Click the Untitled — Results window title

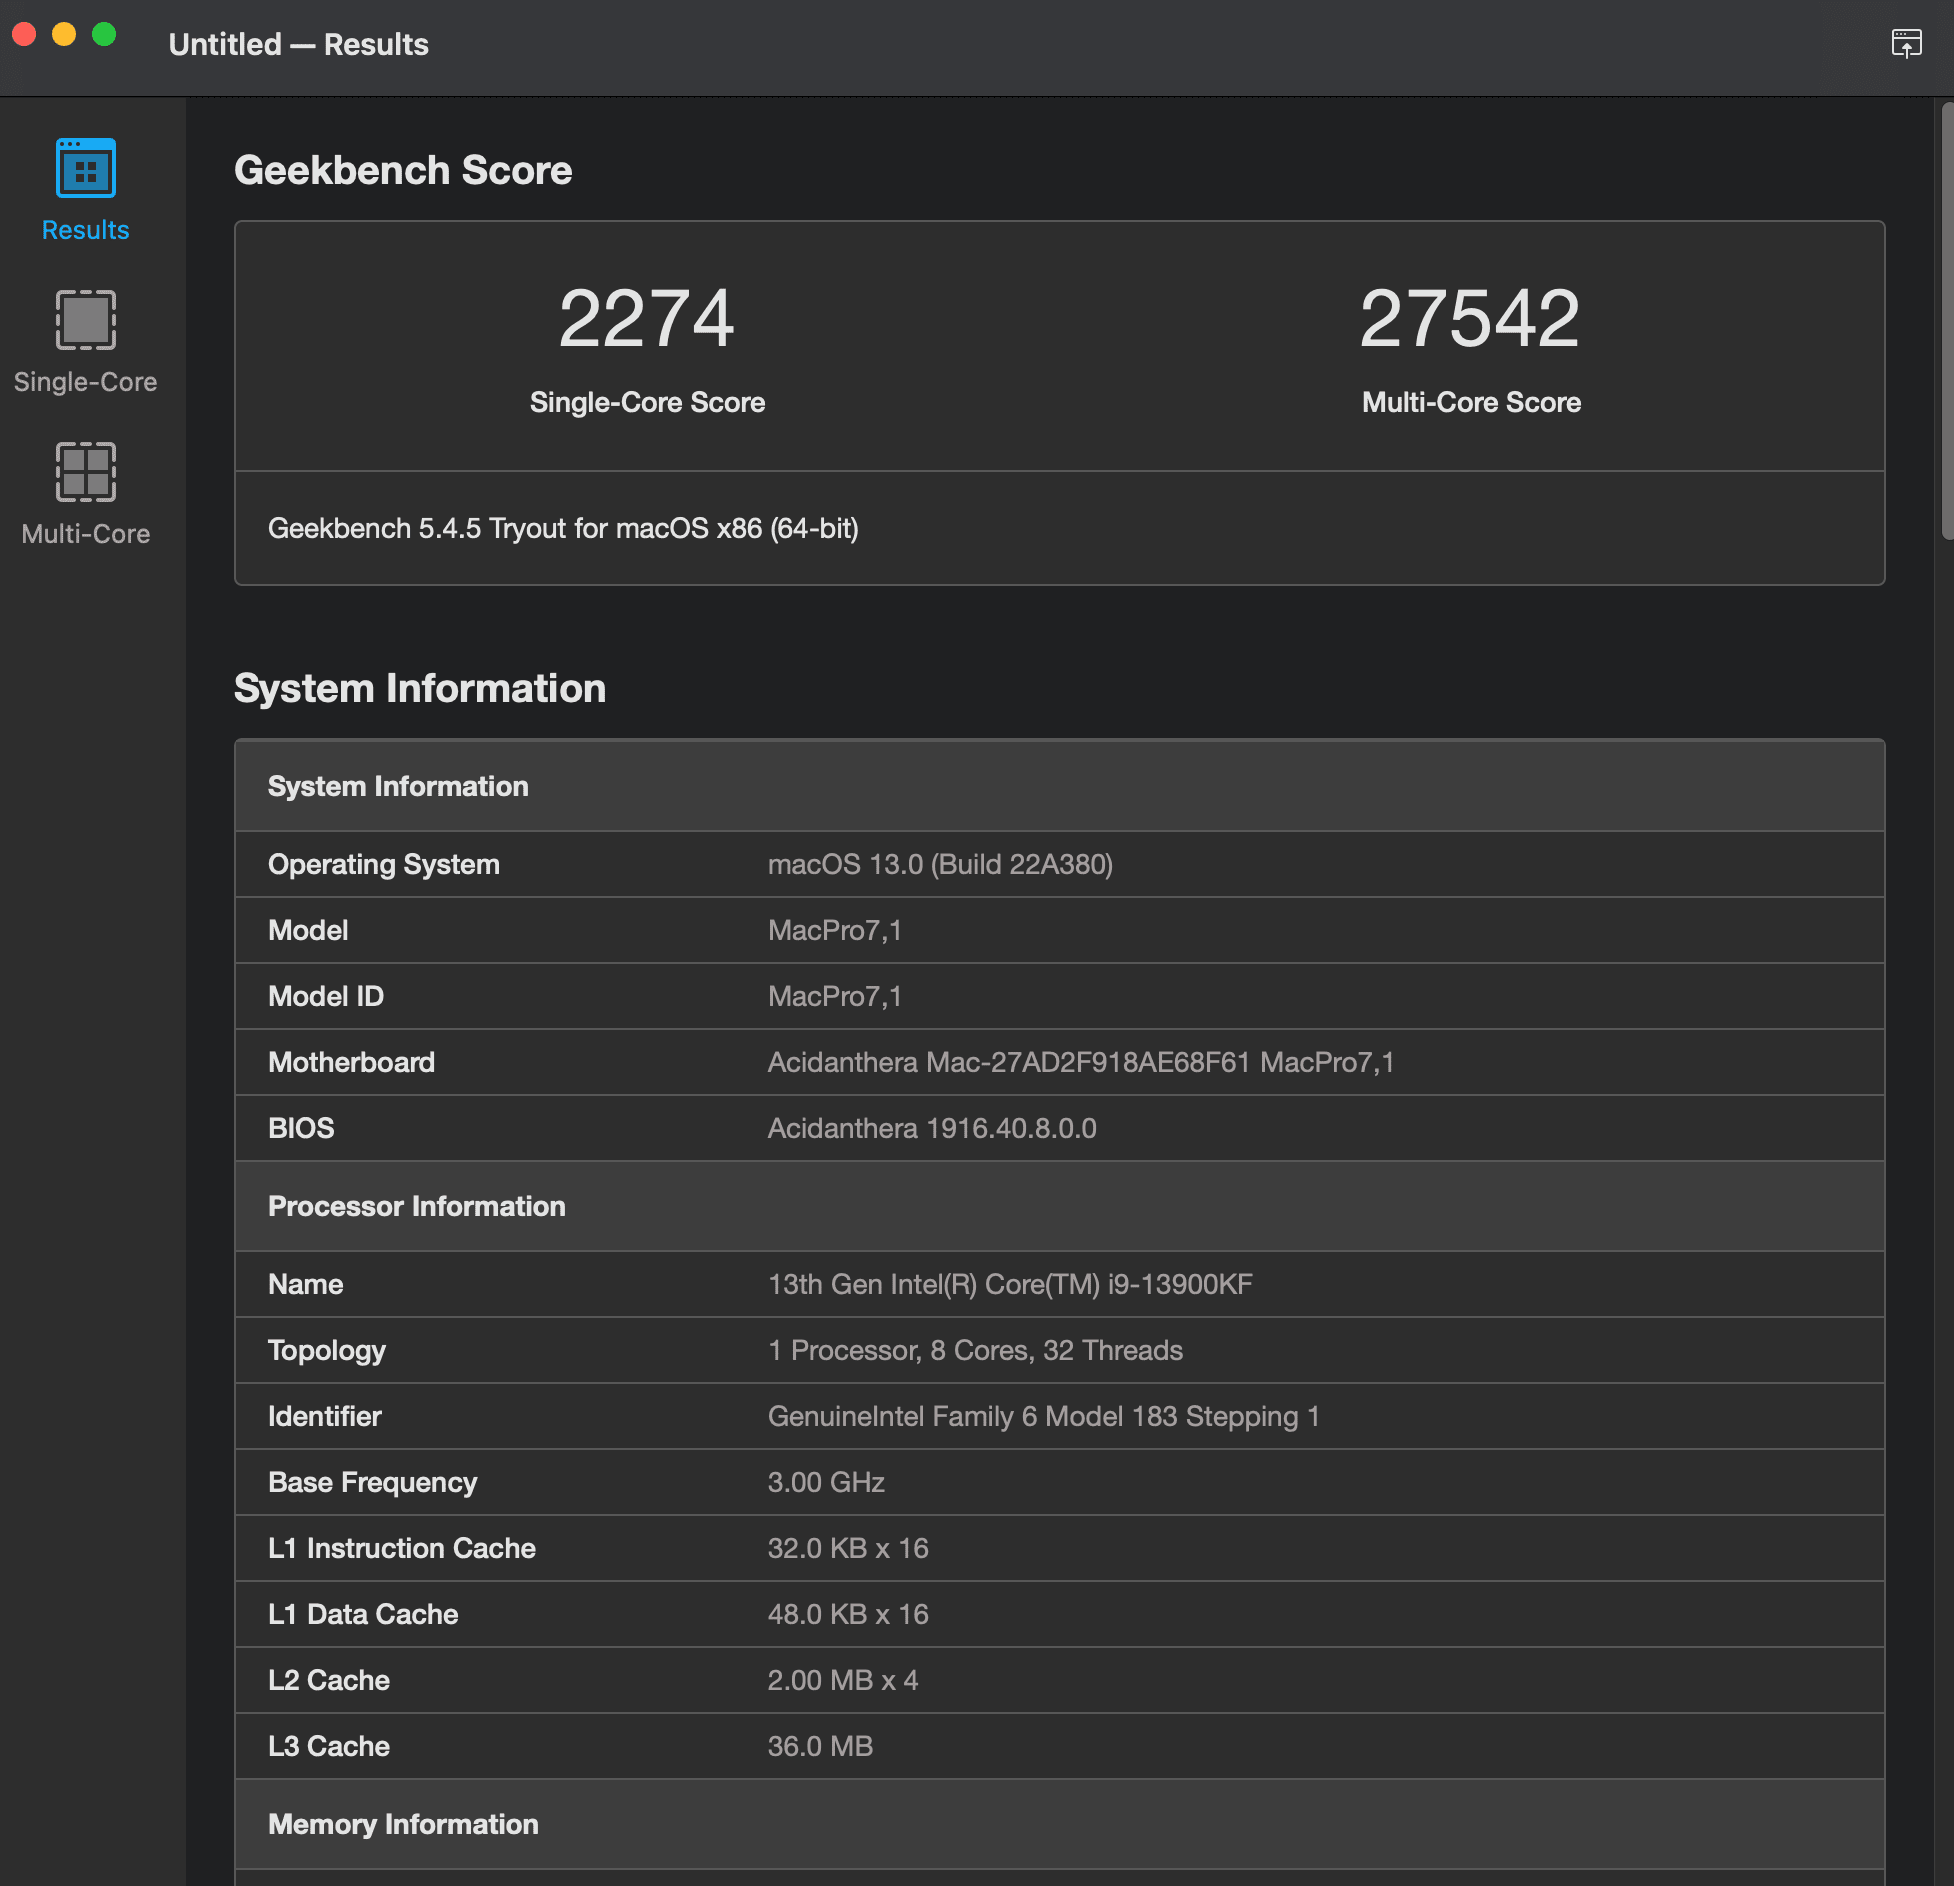tap(298, 44)
